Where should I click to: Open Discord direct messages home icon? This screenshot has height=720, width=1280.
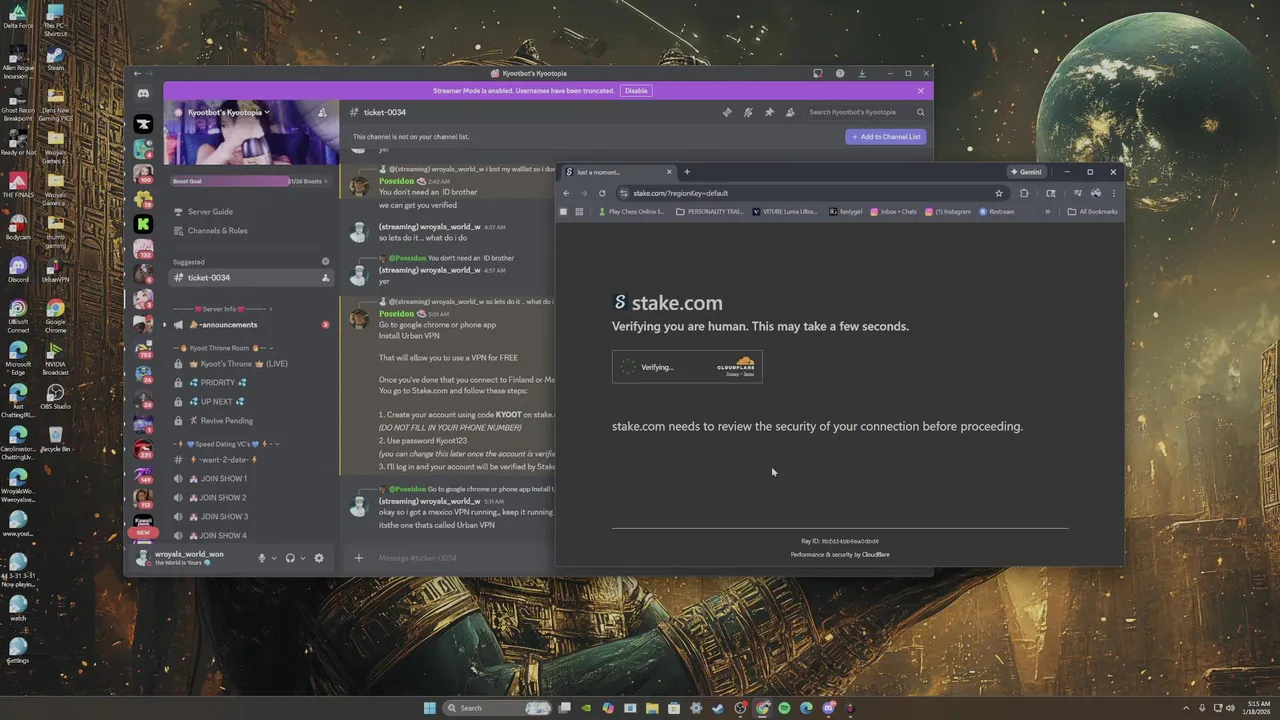point(143,93)
